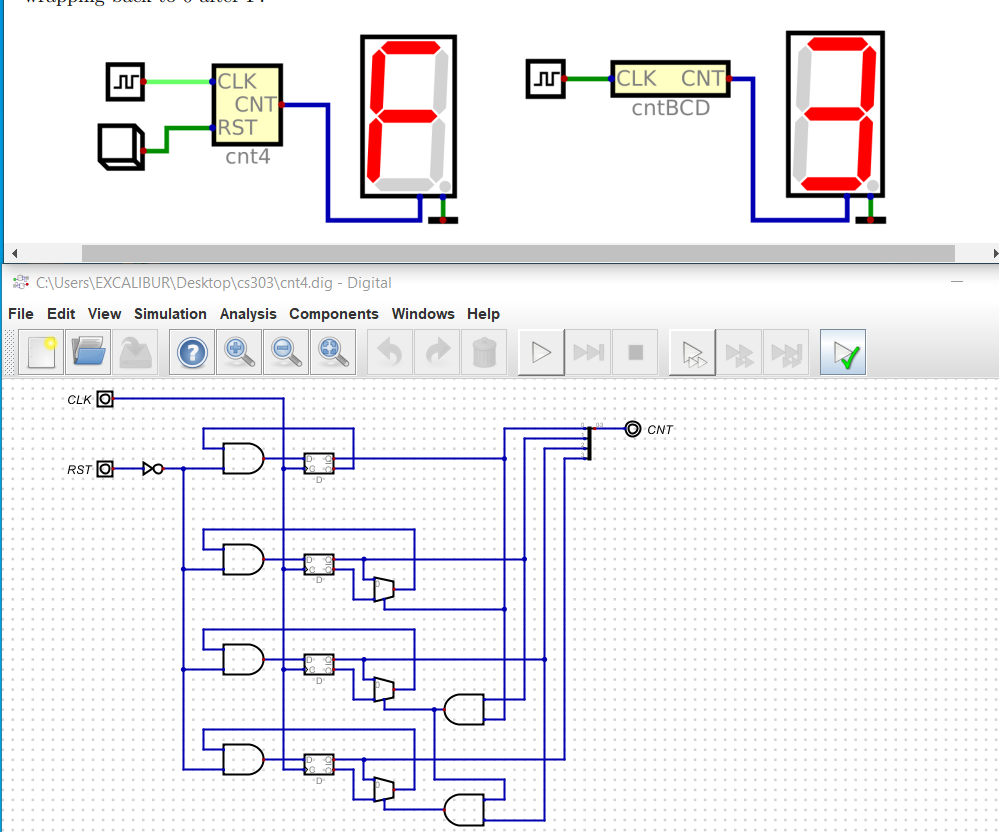Screen dimensions: 999x832
Task: Run circuit tests via green checkmark icon
Action: [842, 352]
